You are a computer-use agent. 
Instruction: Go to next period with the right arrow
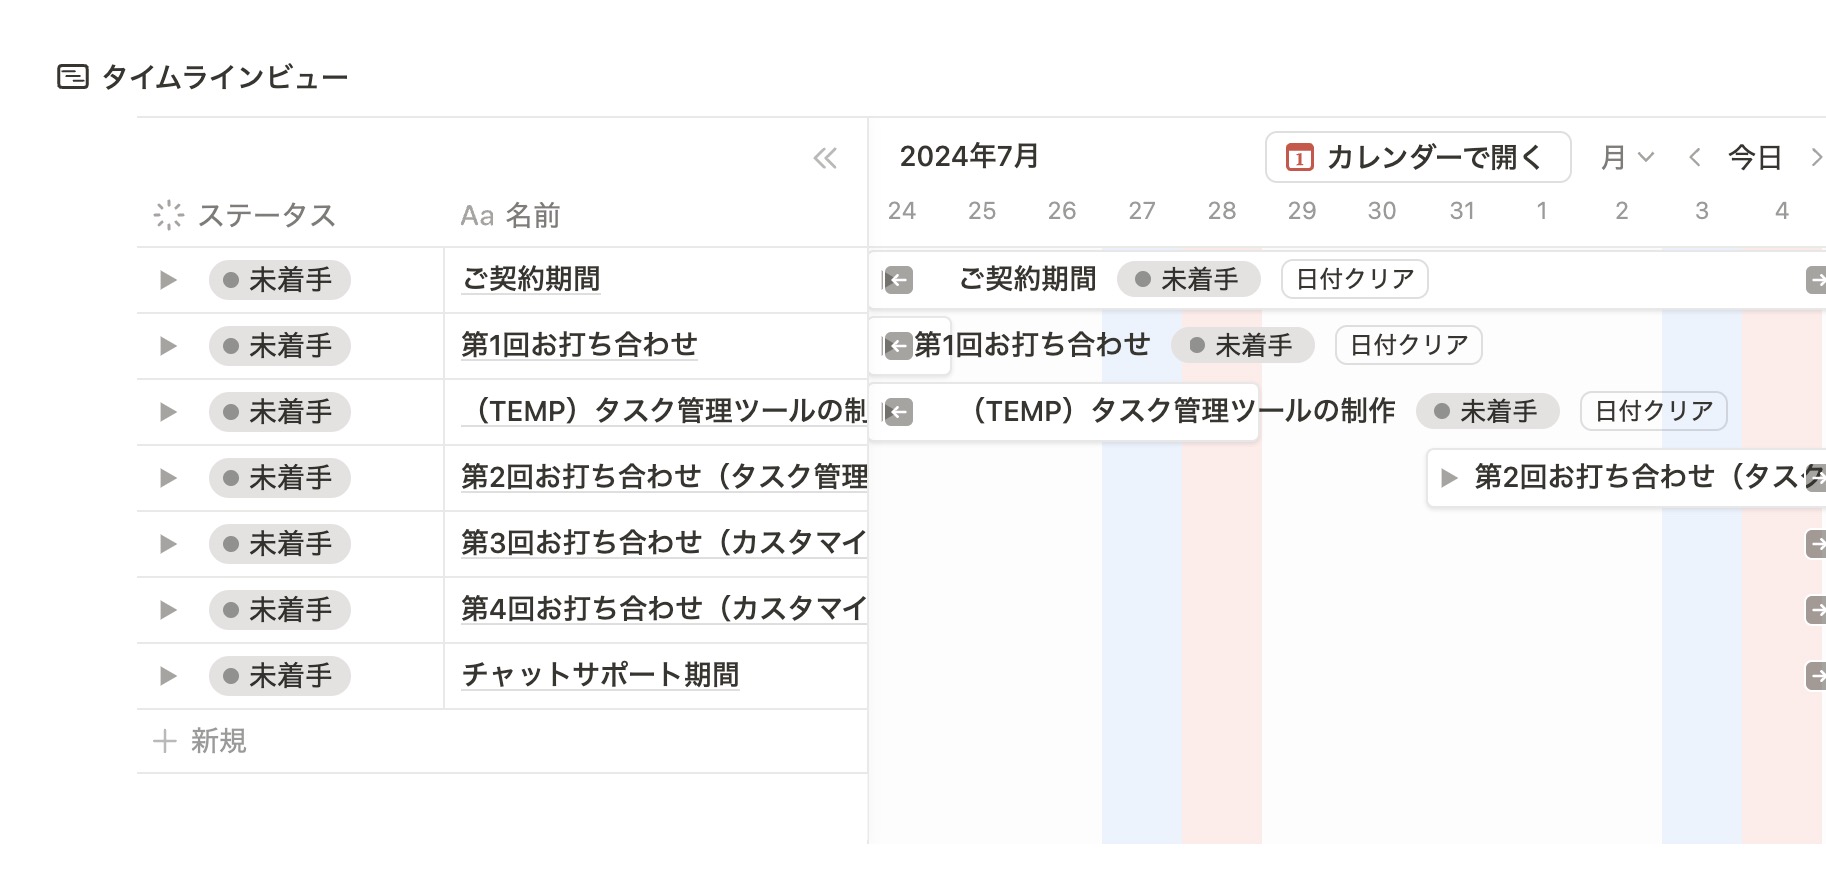tap(1815, 157)
